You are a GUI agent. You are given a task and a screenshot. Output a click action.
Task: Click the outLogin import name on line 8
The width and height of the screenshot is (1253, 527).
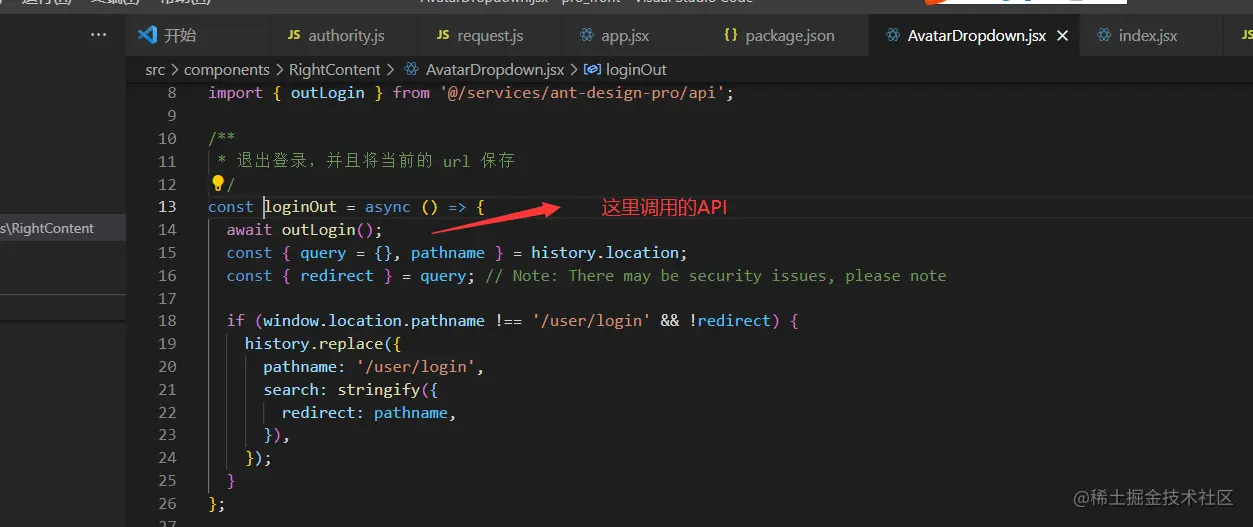[328, 93]
